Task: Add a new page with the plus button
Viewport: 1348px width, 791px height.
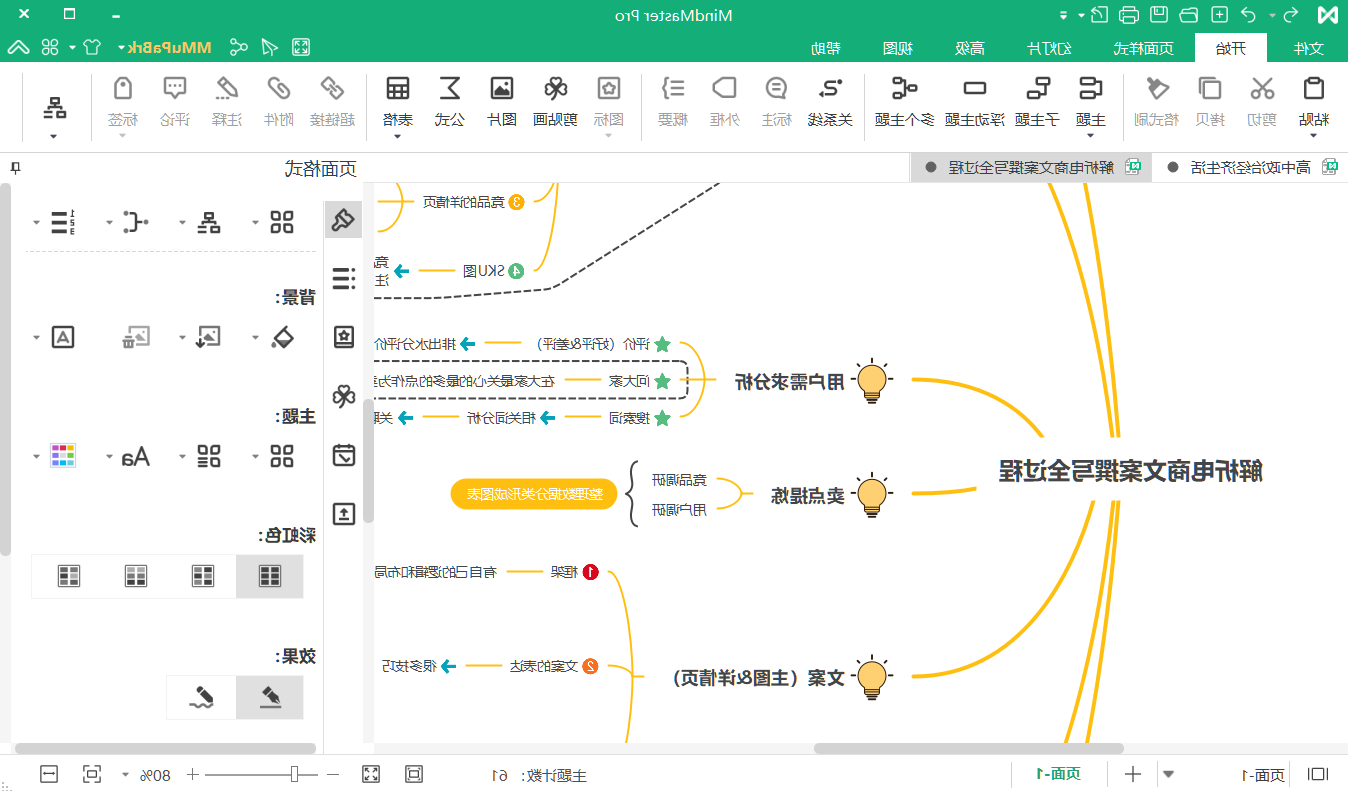Action: click(x=1133, y=774)
